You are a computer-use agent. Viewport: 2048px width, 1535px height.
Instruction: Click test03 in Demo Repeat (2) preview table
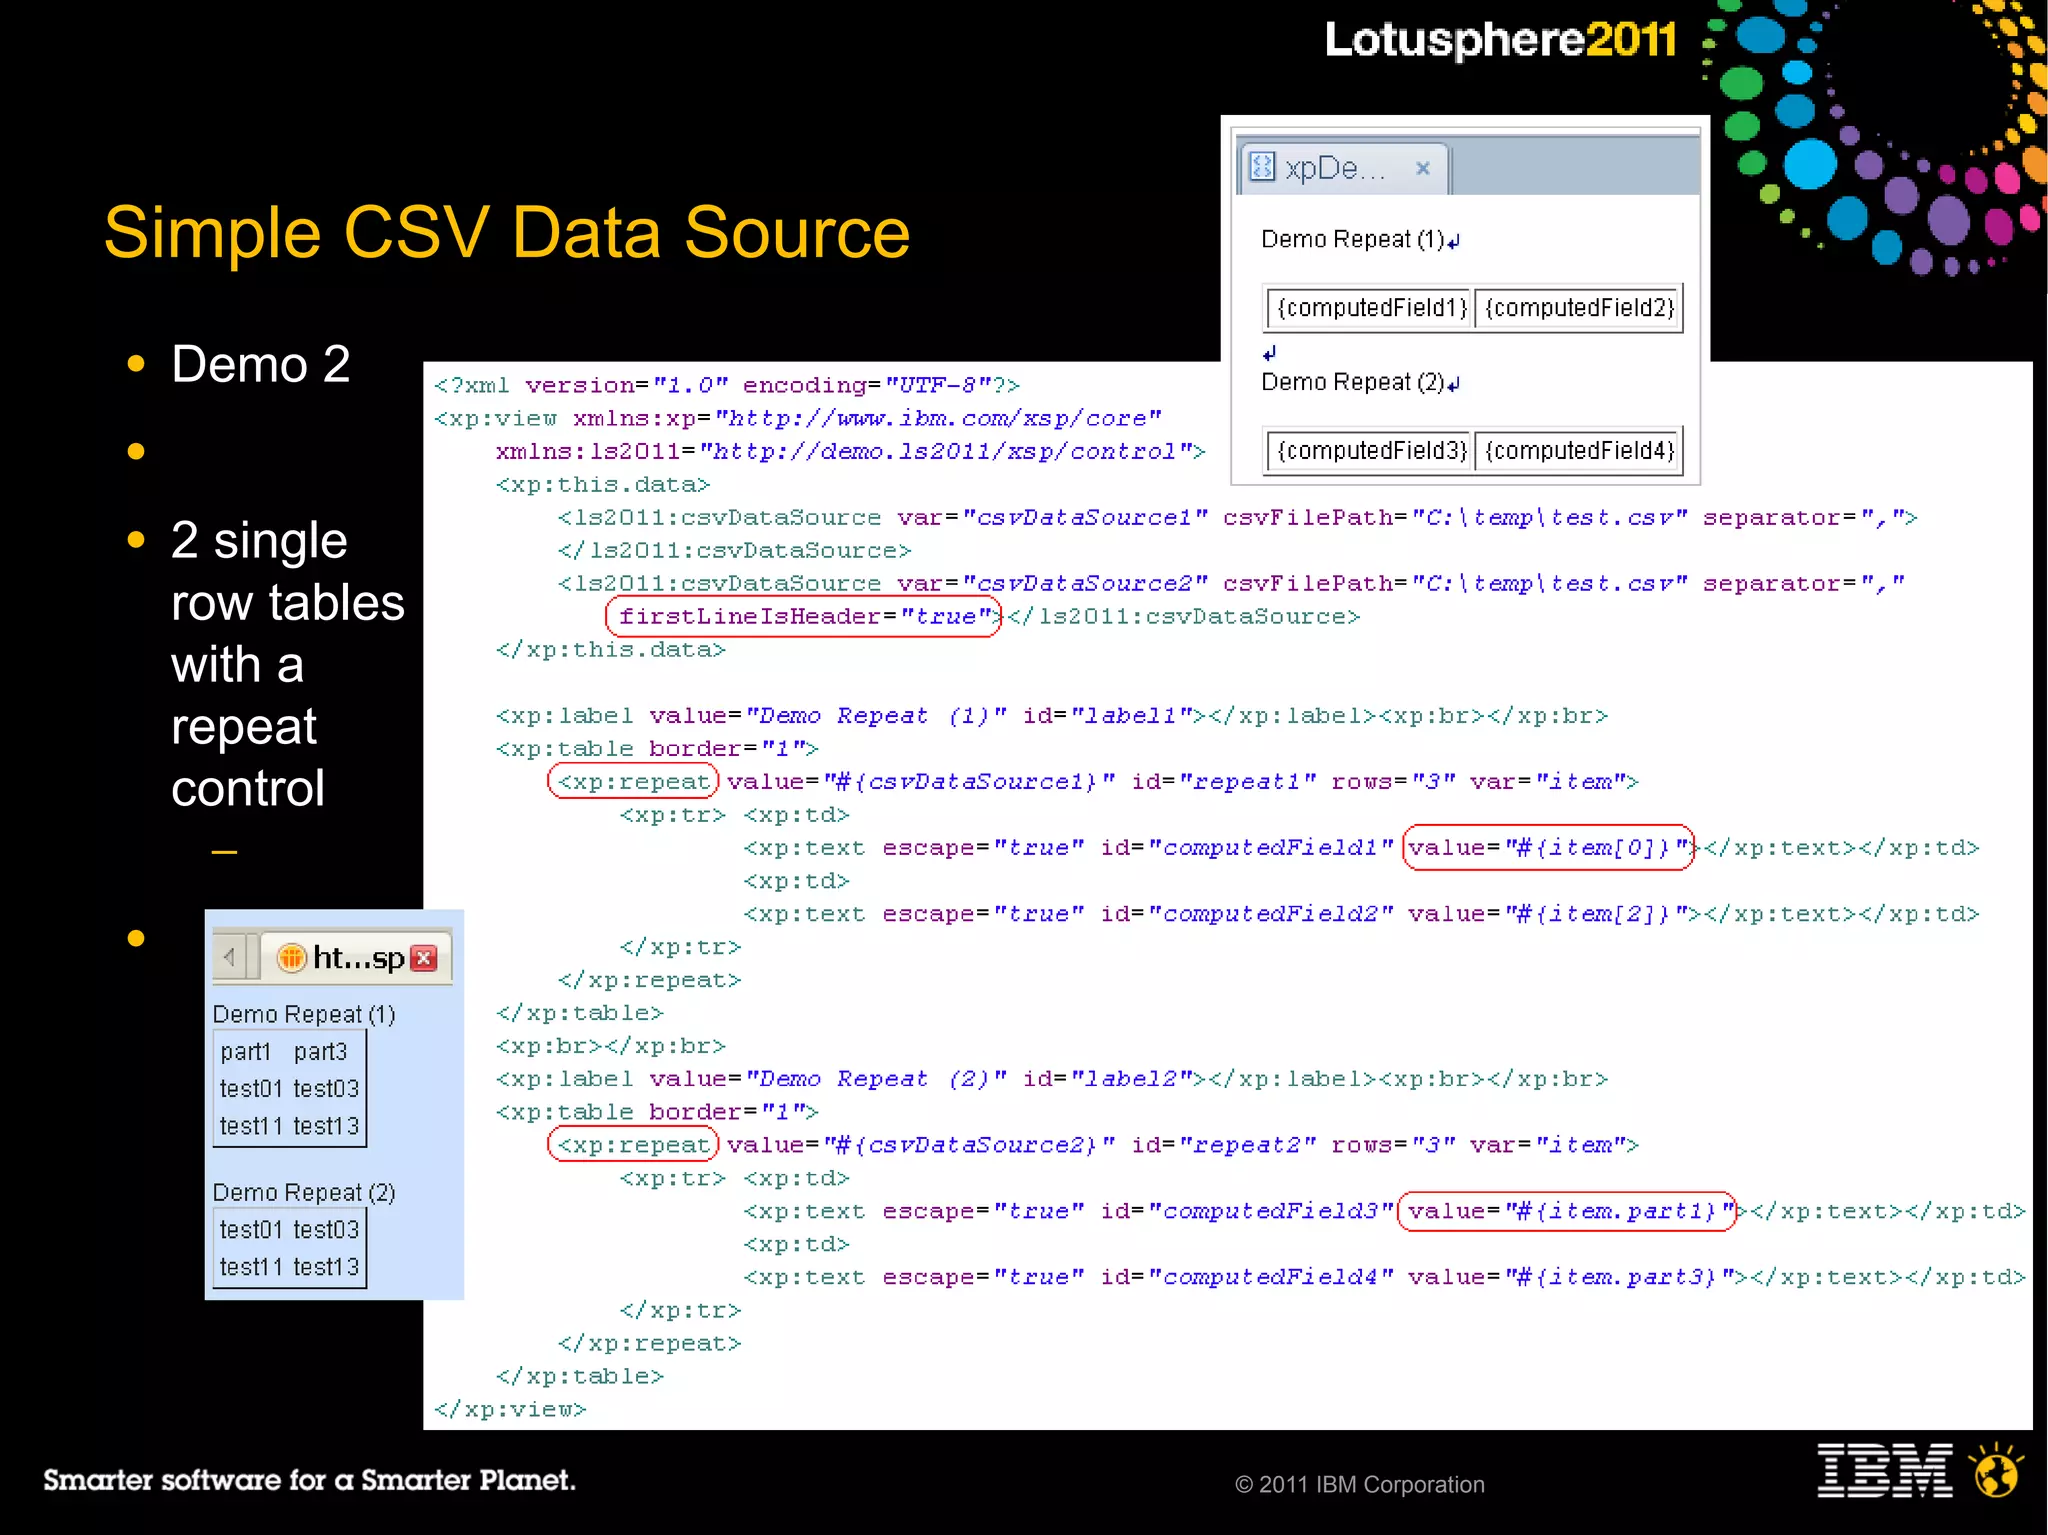[326, 1229]
